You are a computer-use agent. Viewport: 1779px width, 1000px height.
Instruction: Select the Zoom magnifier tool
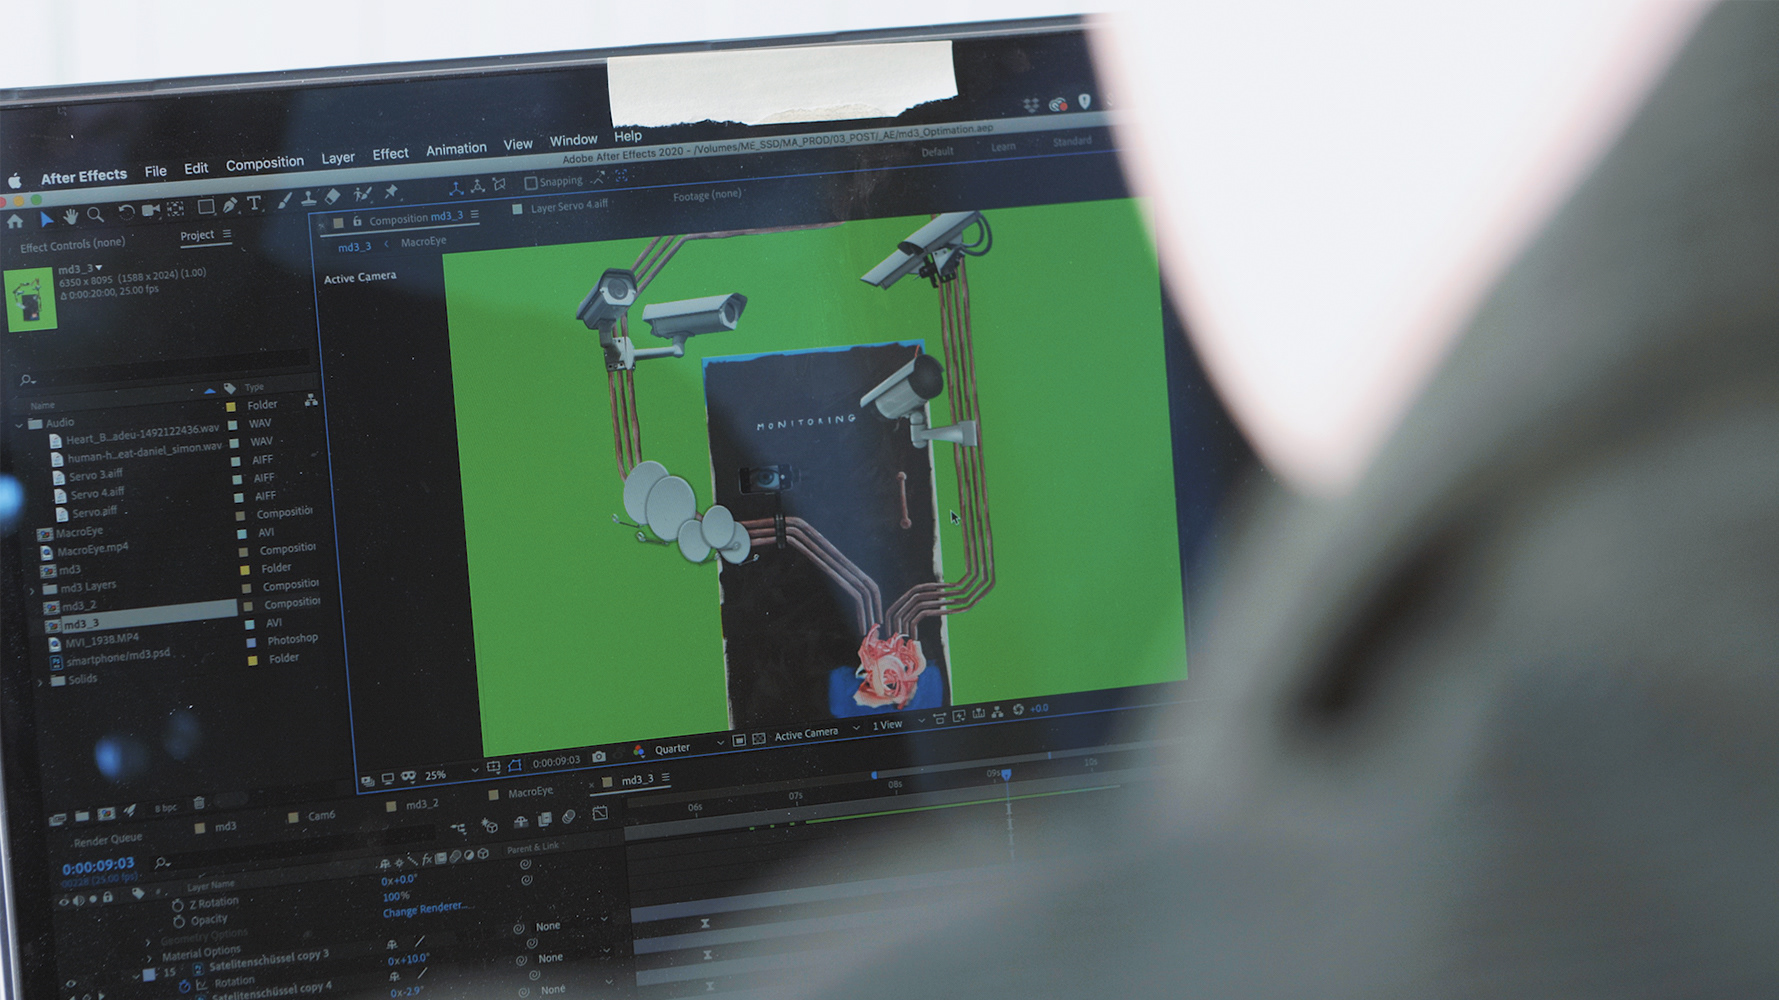(95, 215)
